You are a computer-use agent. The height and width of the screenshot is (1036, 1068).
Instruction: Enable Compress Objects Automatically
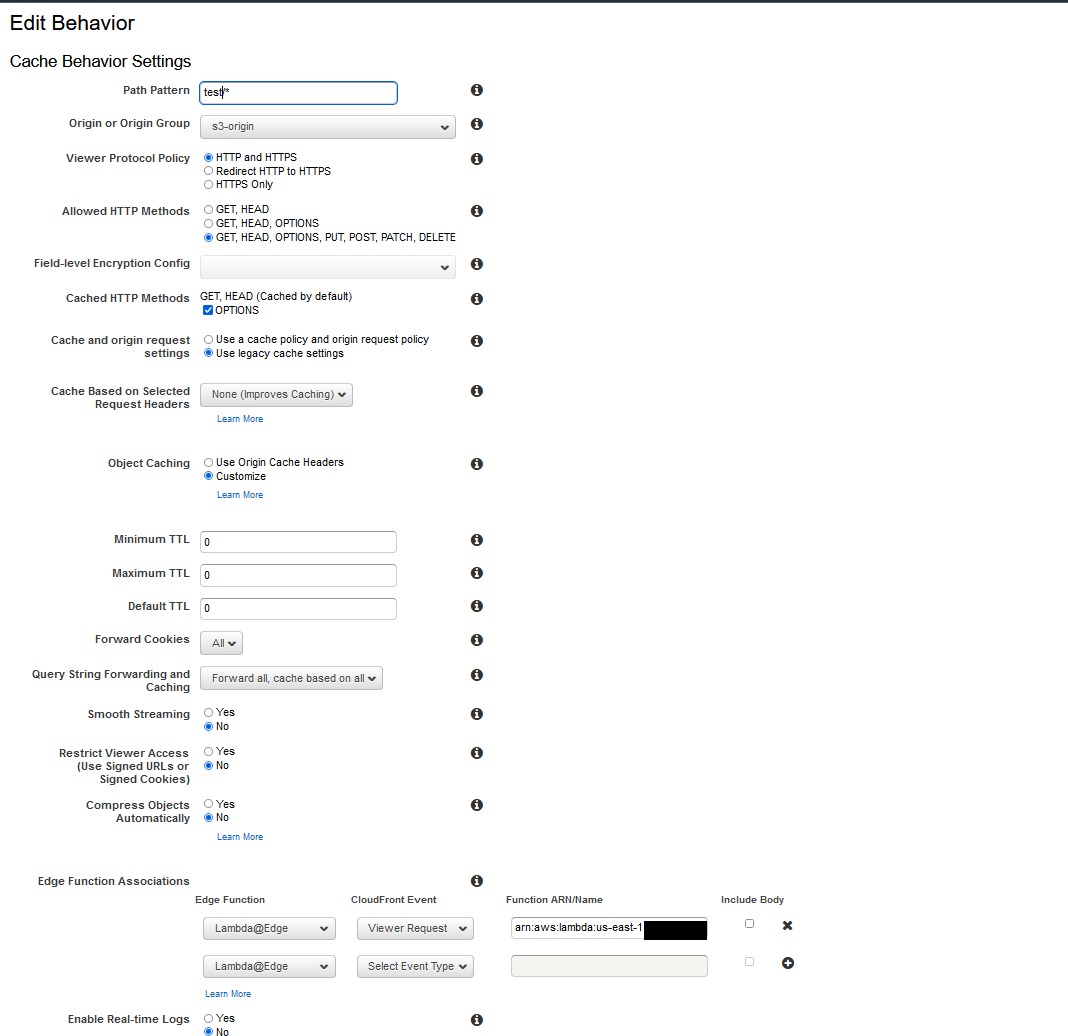208,803
